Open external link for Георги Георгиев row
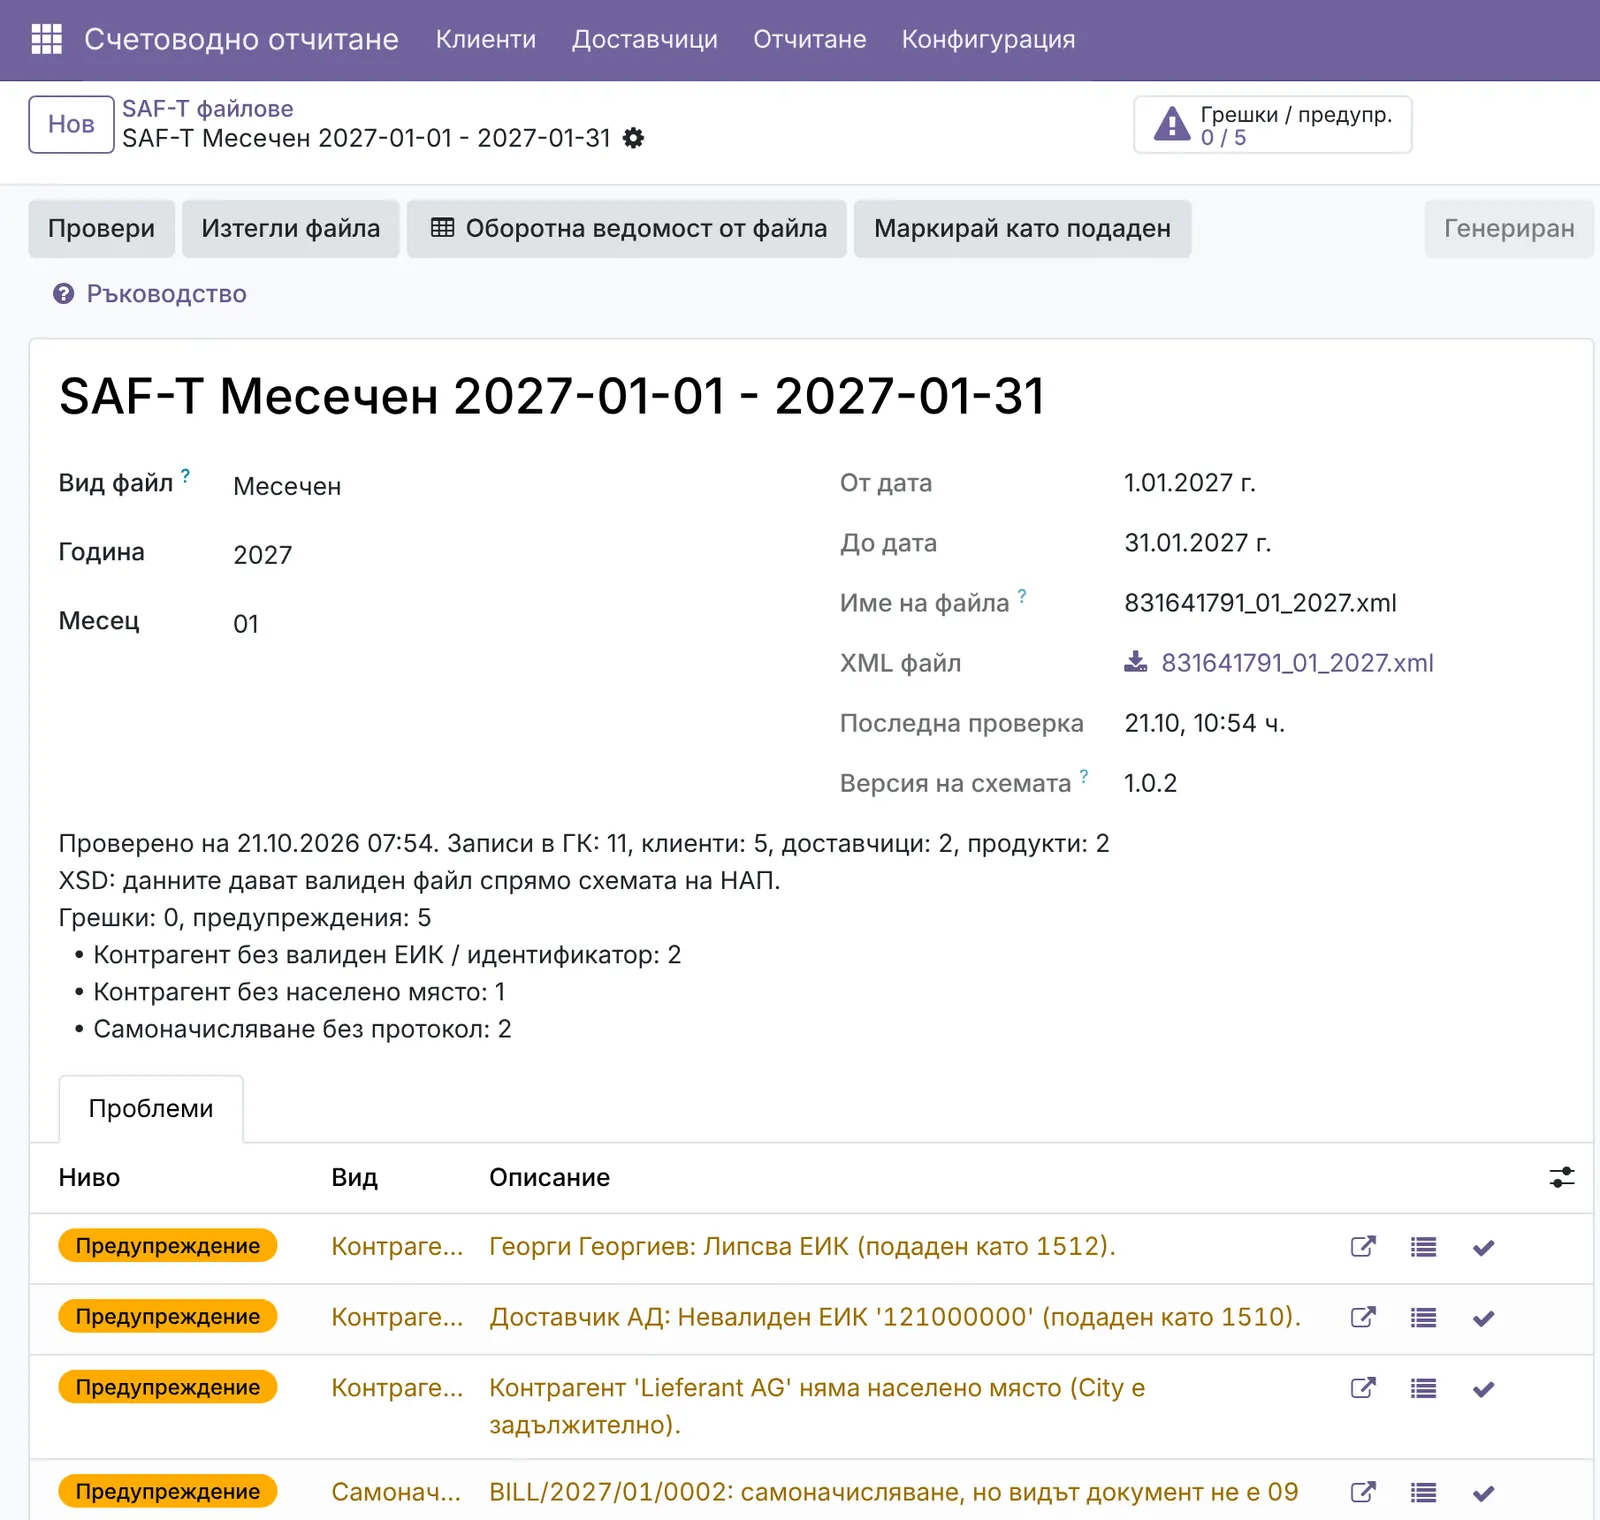1600x1520 pixels. point(1363,1247)
